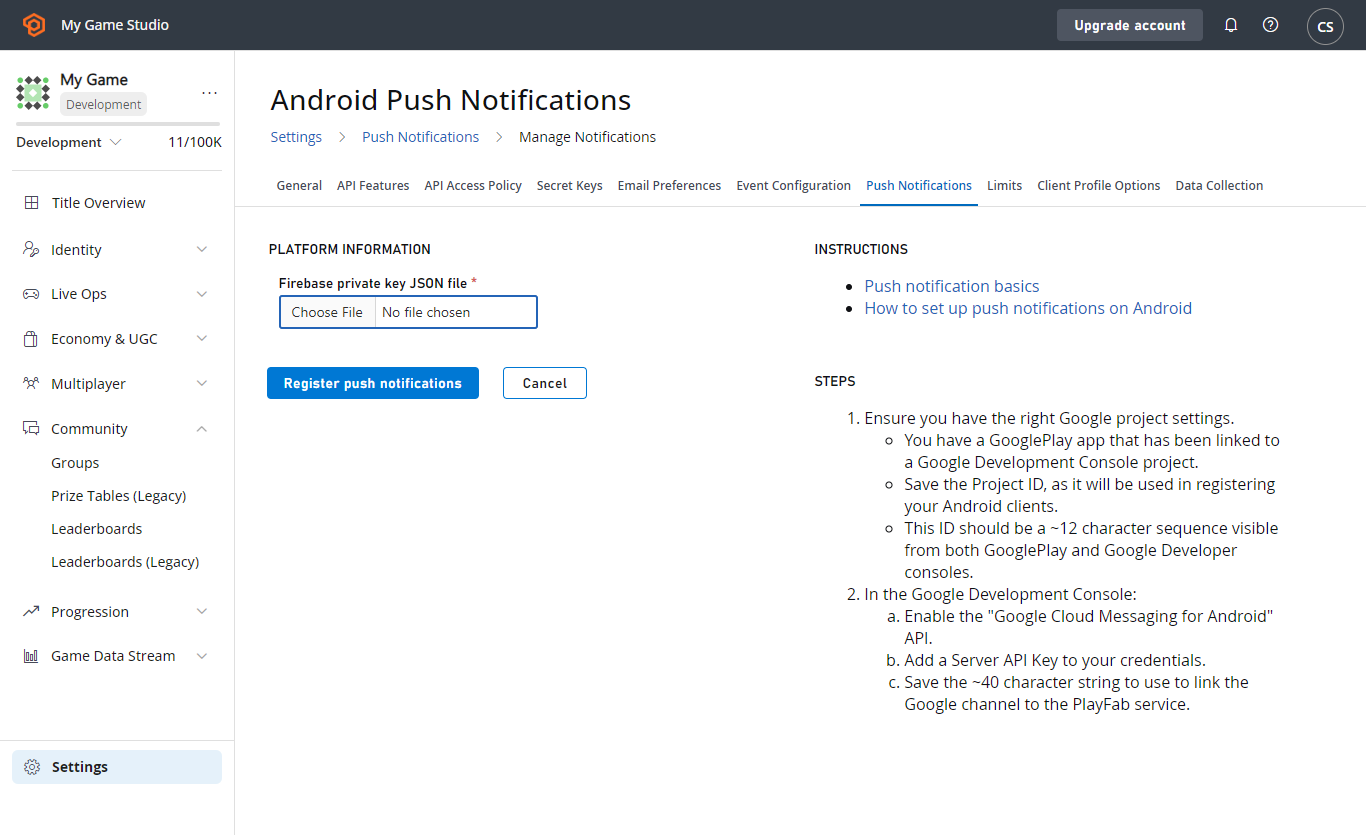Expand the Identity section chevron
1366x835 pixels.
point(202,249)
